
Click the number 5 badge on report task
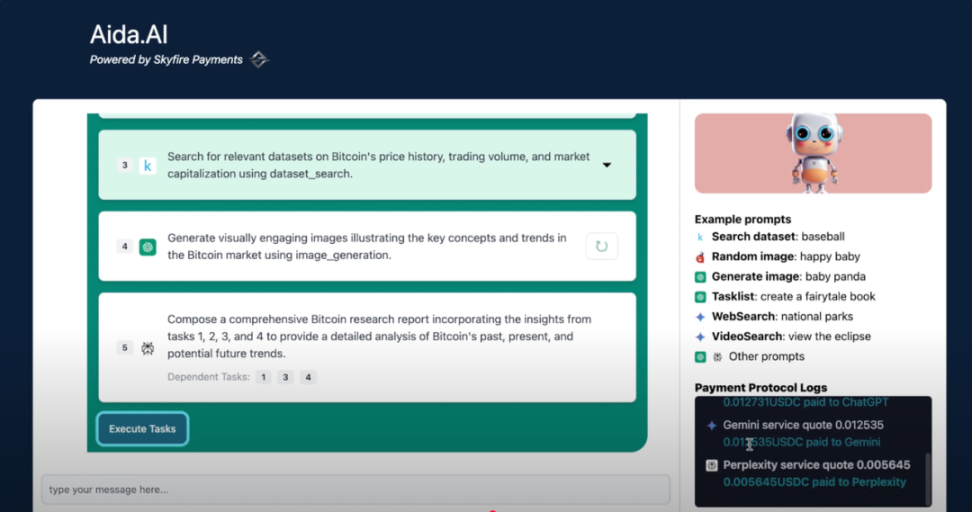click(x=125, y=348)
